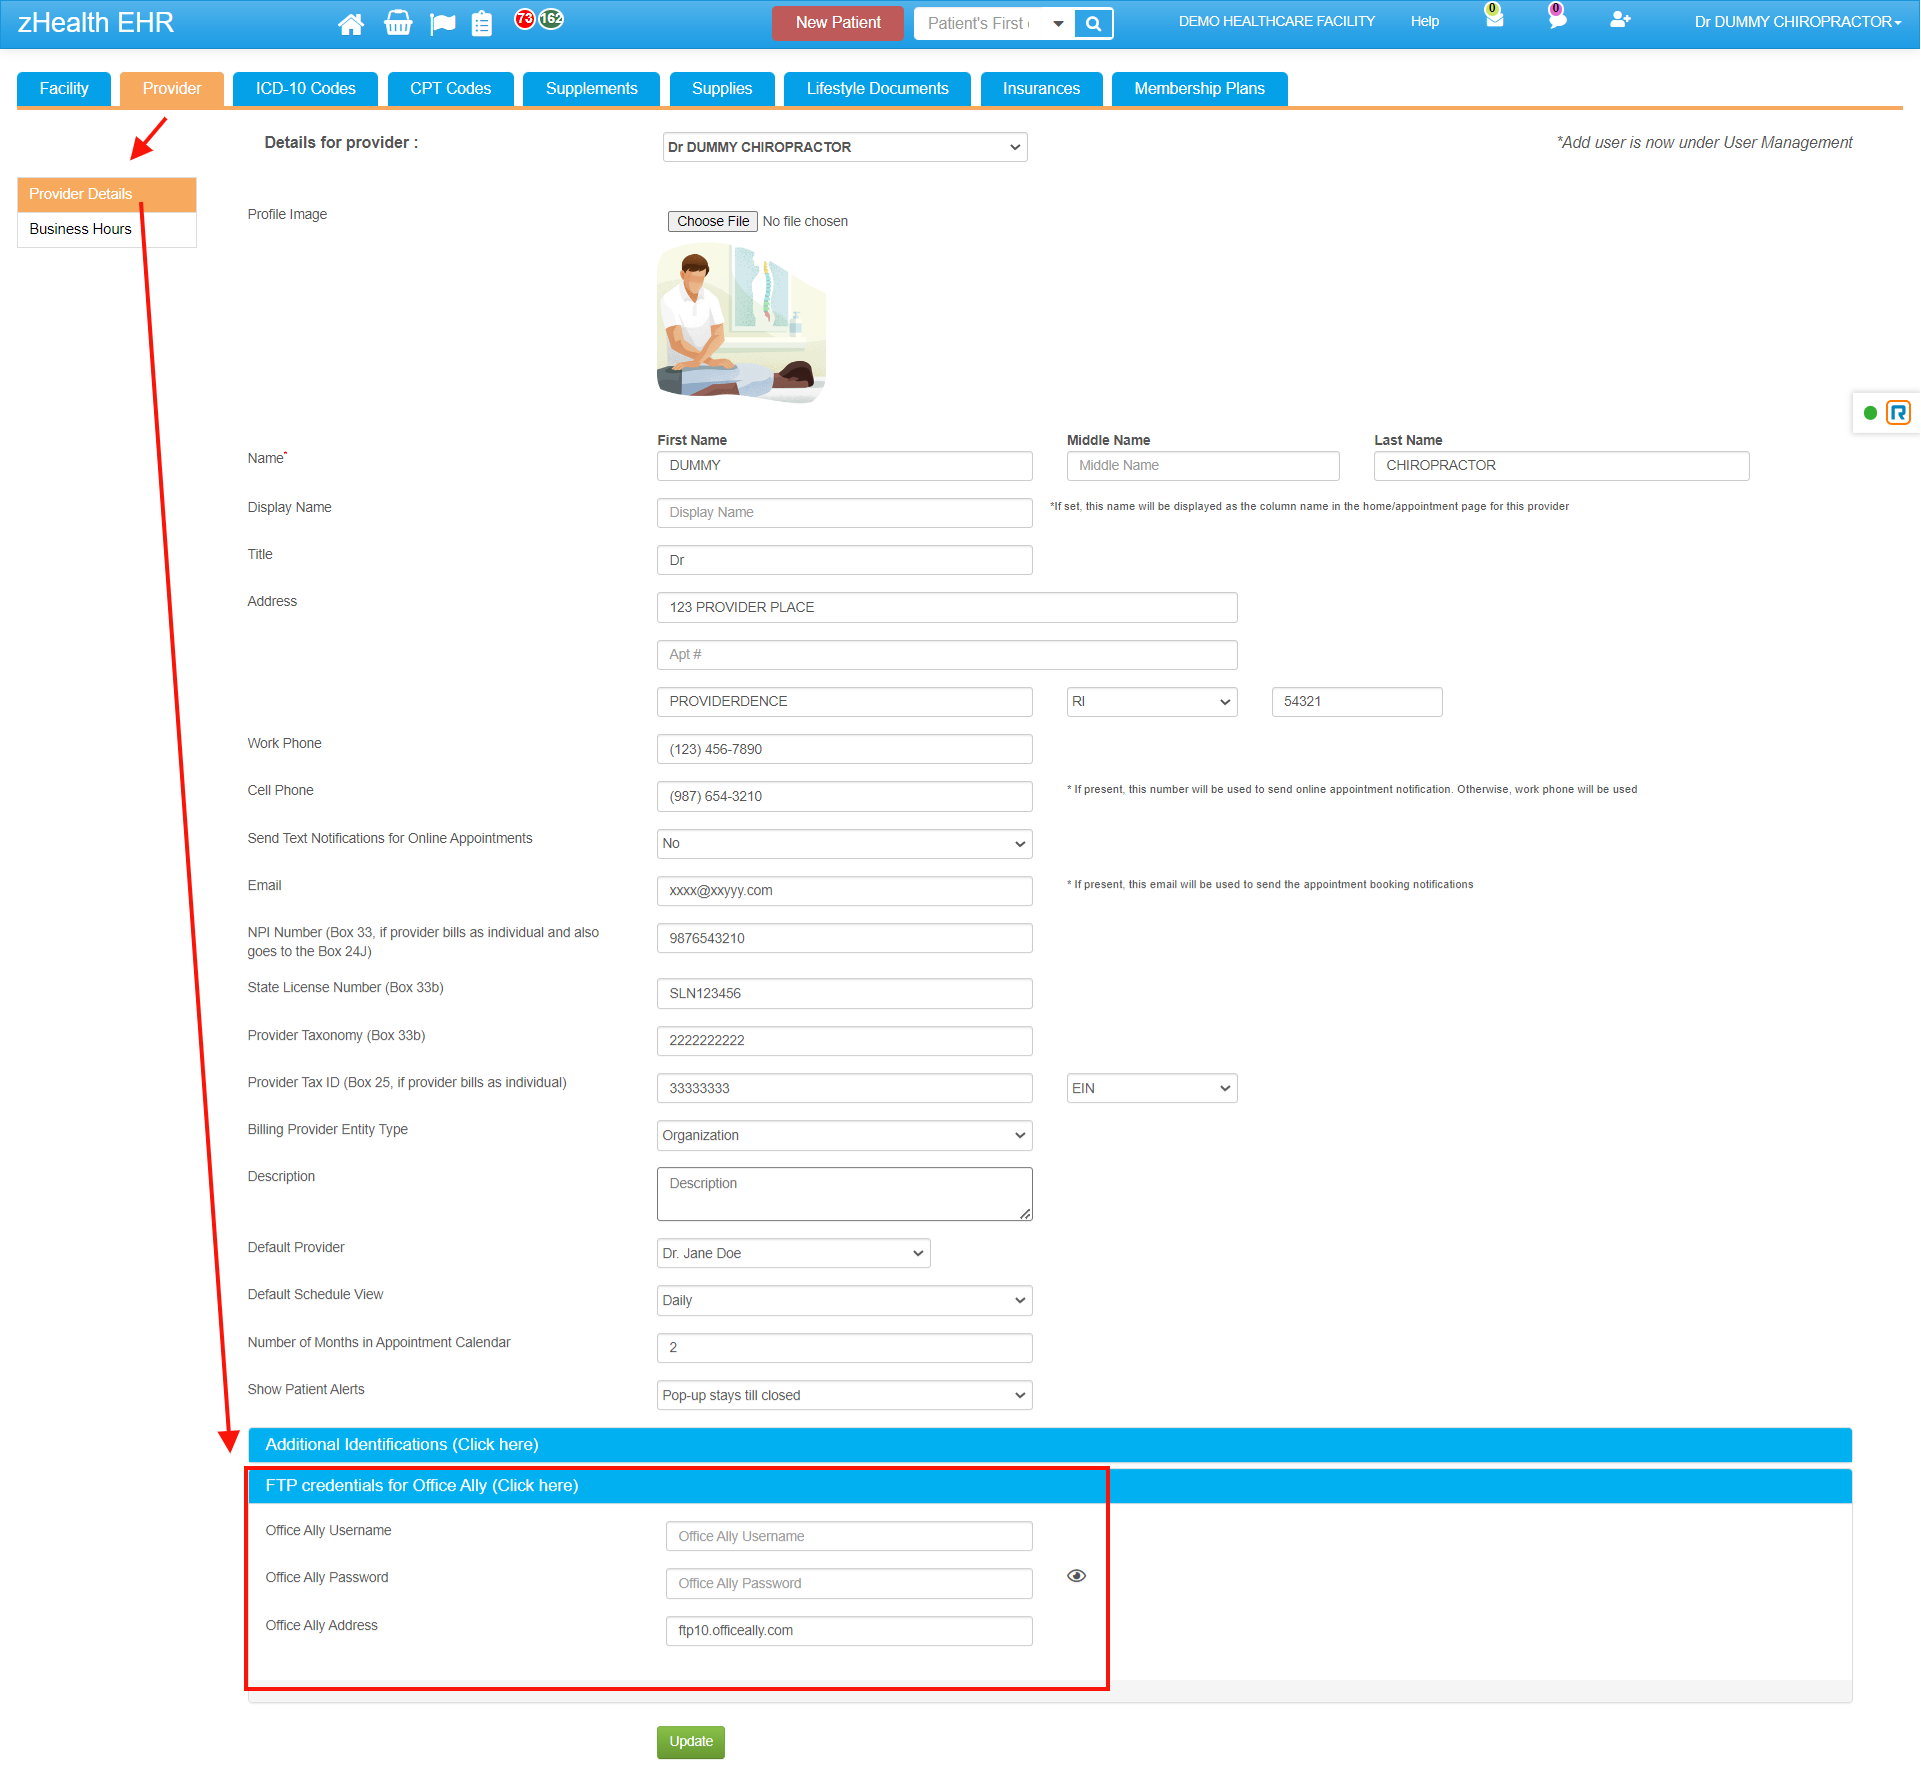
Task: Select the Provider tab
Action: [172, 89]
